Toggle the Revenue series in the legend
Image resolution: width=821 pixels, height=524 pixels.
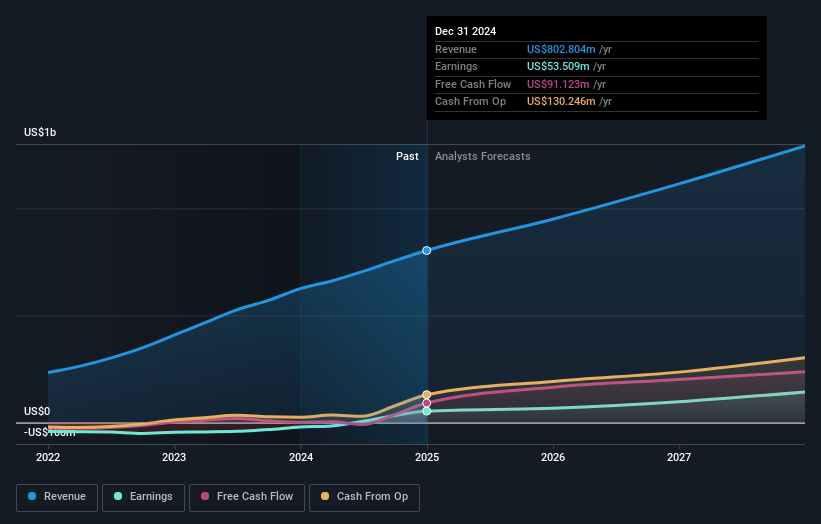pyautogui.click(x=57, y=497)
